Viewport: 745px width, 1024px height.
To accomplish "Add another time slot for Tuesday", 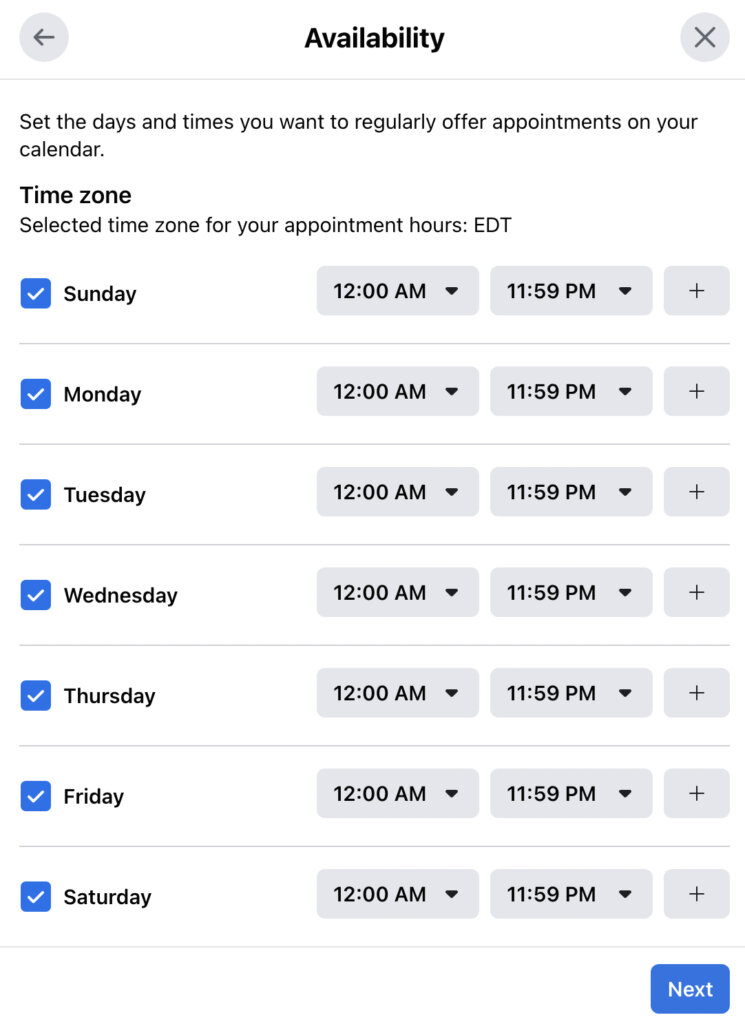I will pos(696,492).
